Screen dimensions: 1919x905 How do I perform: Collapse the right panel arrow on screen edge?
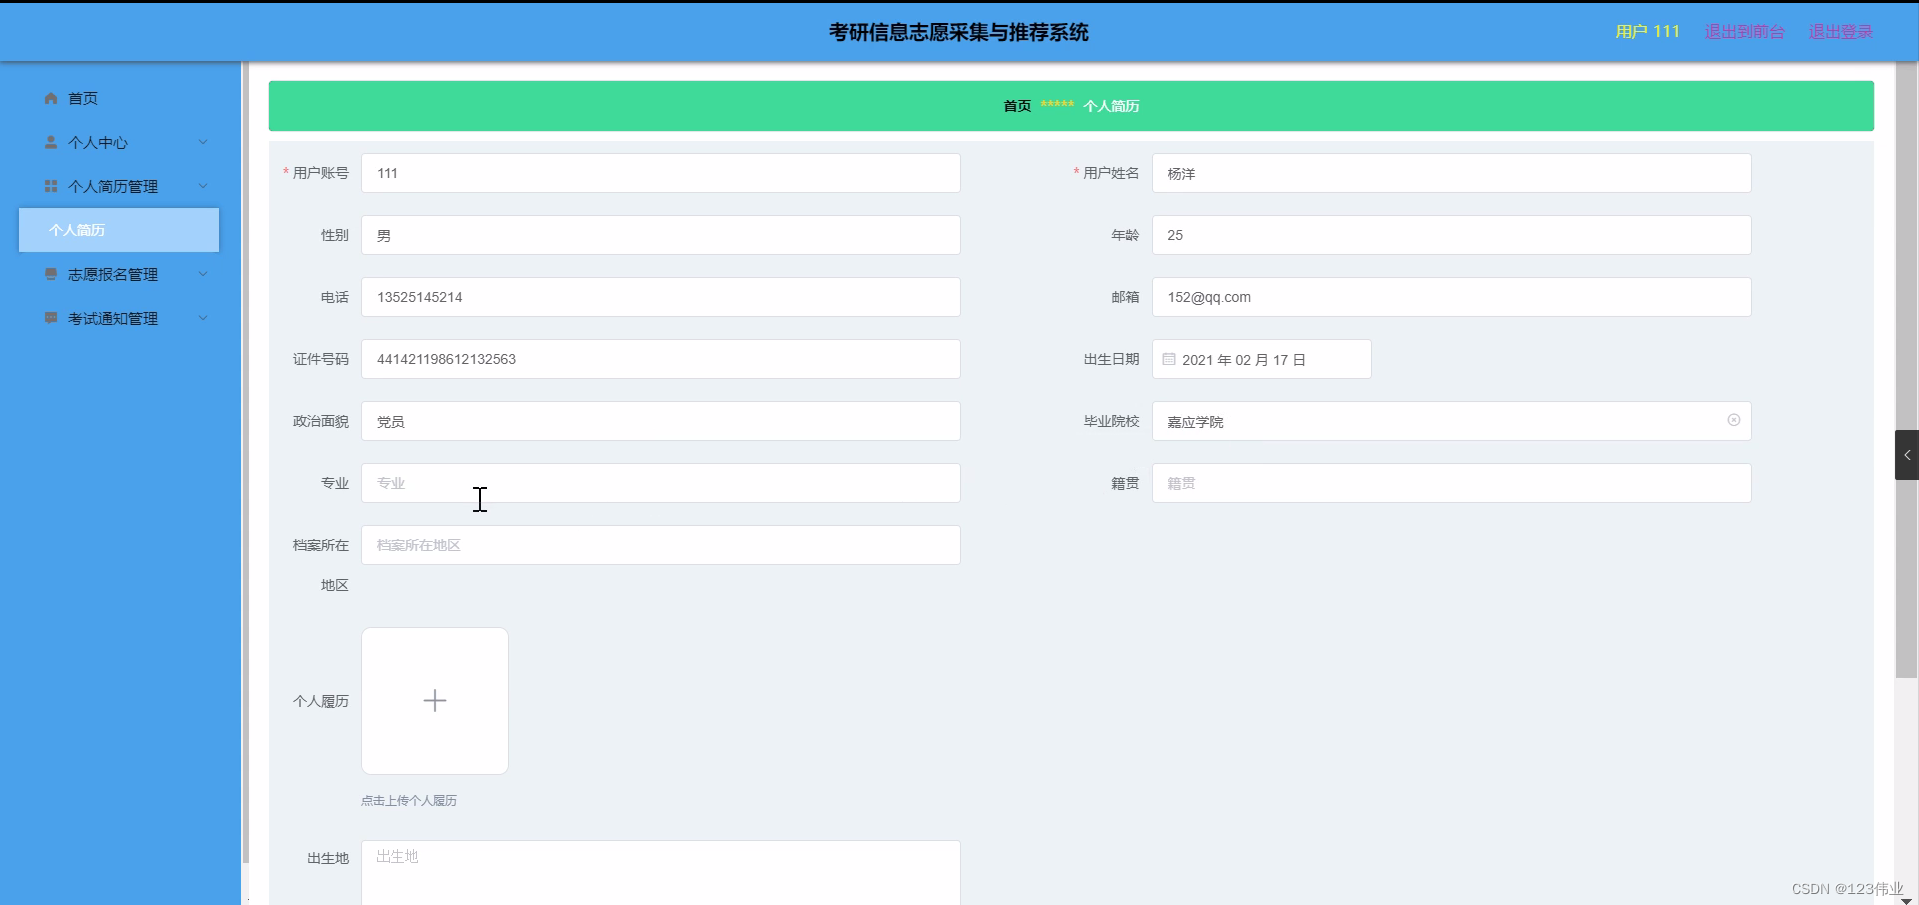[x=1907, y=455]
